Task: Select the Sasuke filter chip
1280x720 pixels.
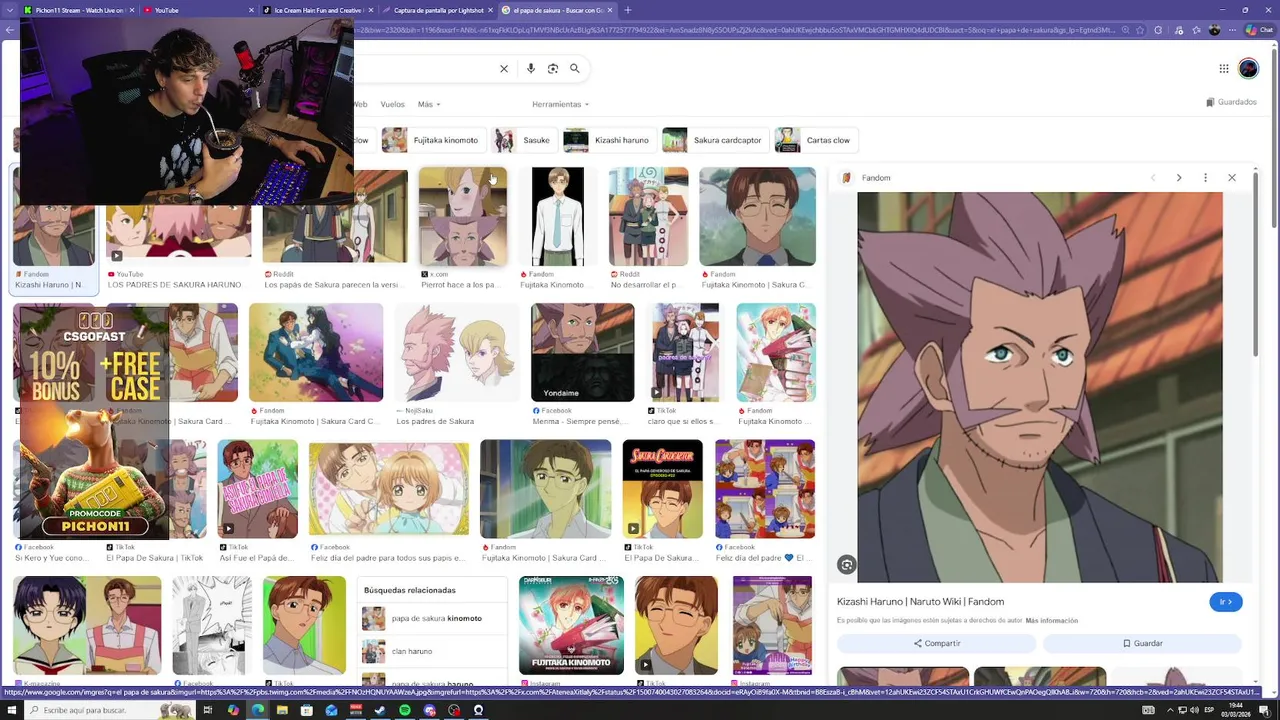Action: pos(525,140)
